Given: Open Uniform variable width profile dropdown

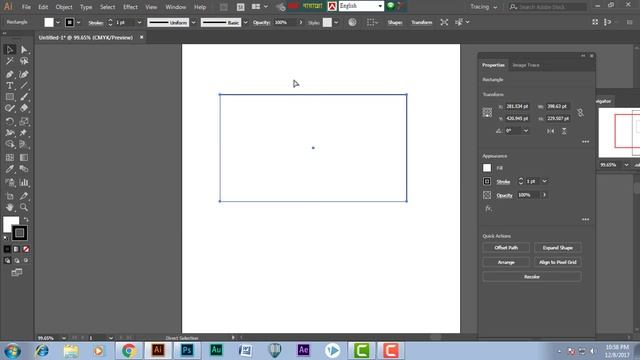Looking at the screenshot, I should [193, 23].
